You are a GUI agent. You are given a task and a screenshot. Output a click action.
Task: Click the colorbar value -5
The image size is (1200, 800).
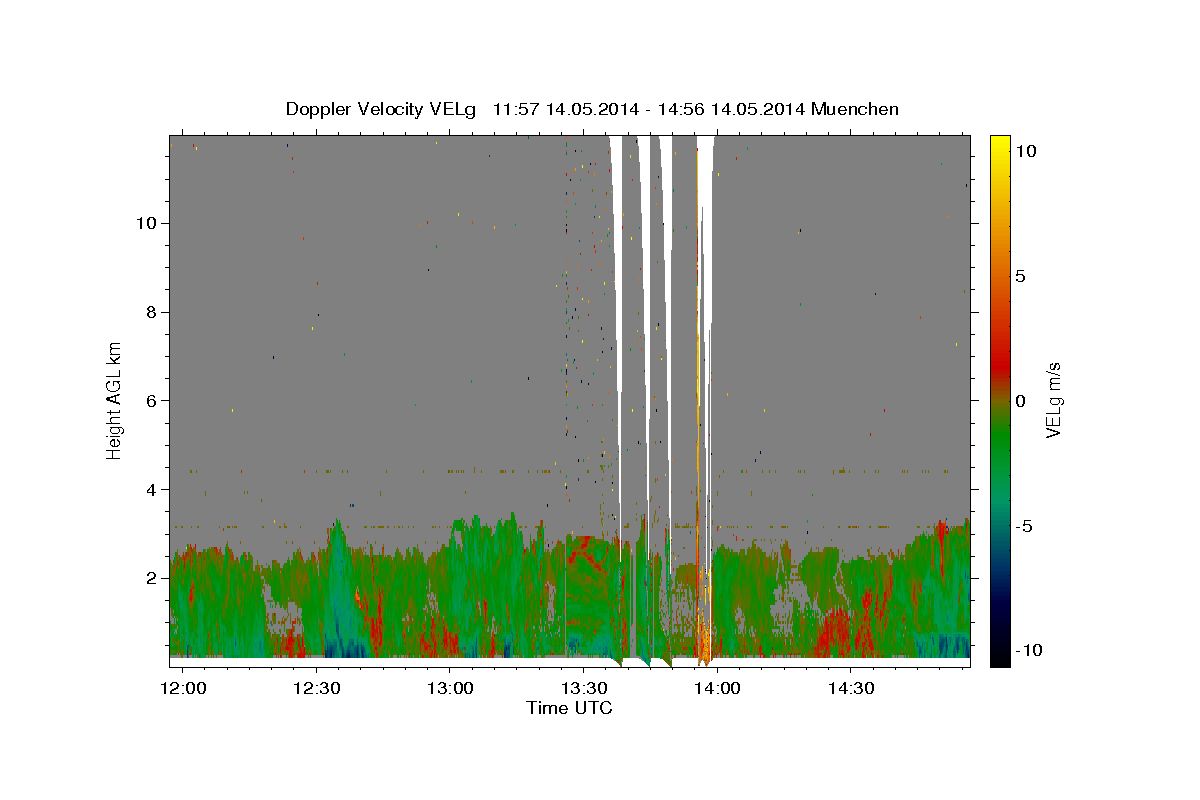coord(1024,526)
